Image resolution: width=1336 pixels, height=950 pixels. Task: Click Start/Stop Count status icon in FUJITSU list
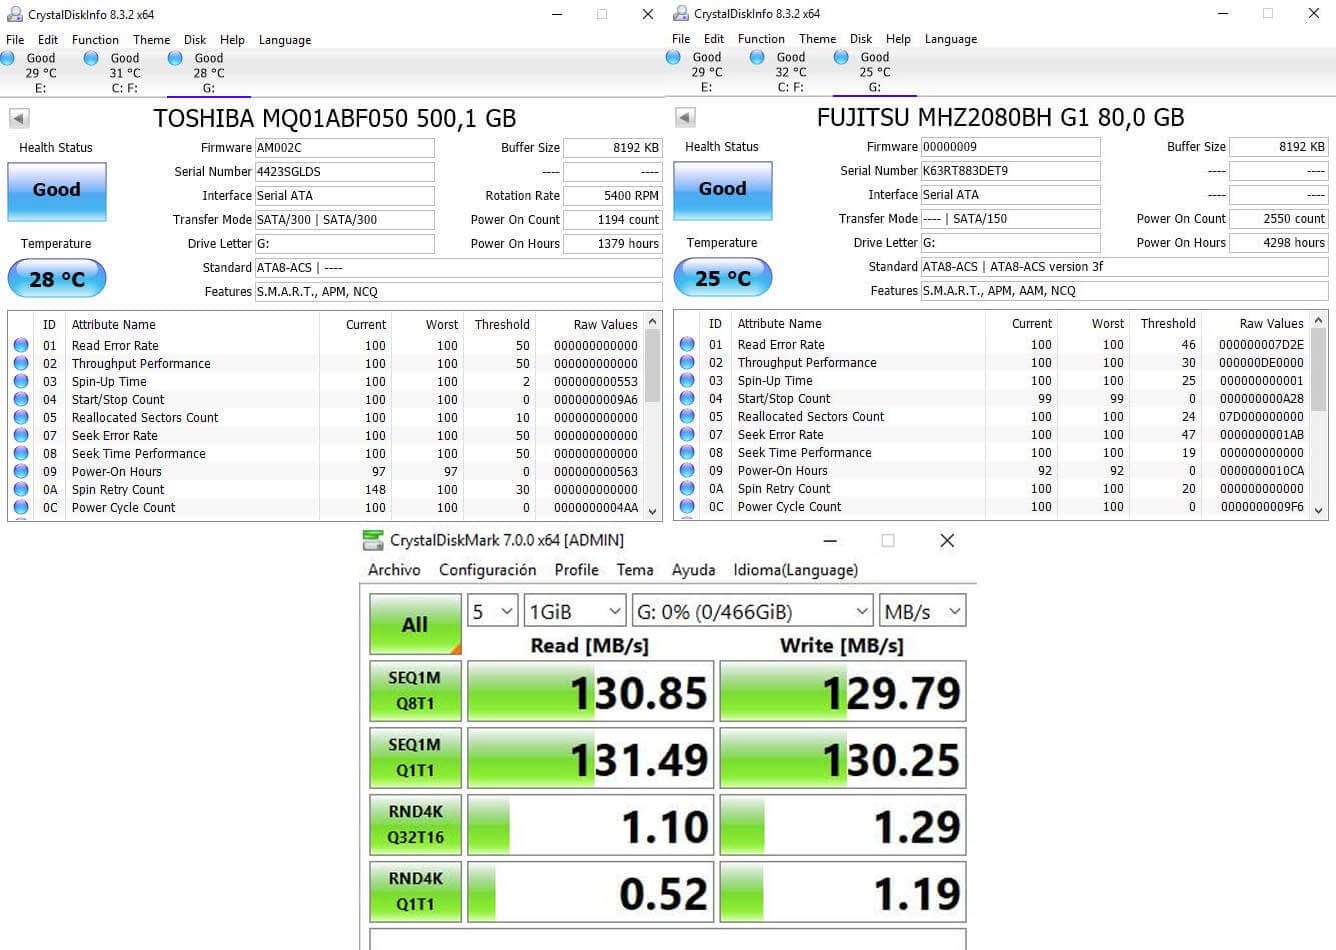[x=687, y=399]
